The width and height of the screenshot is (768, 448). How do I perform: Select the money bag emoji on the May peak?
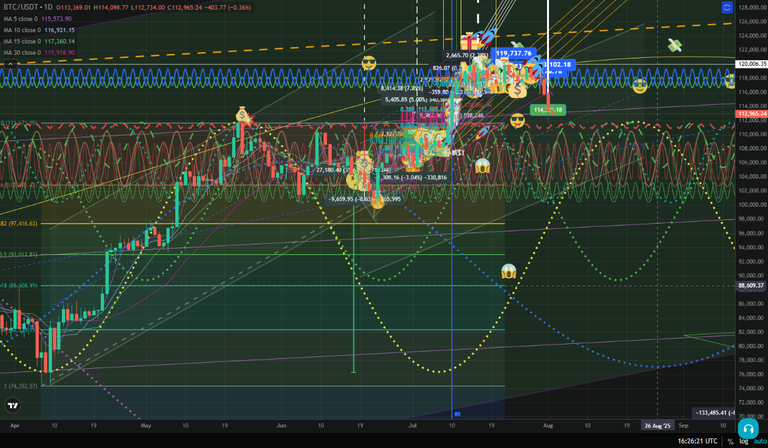242,115
